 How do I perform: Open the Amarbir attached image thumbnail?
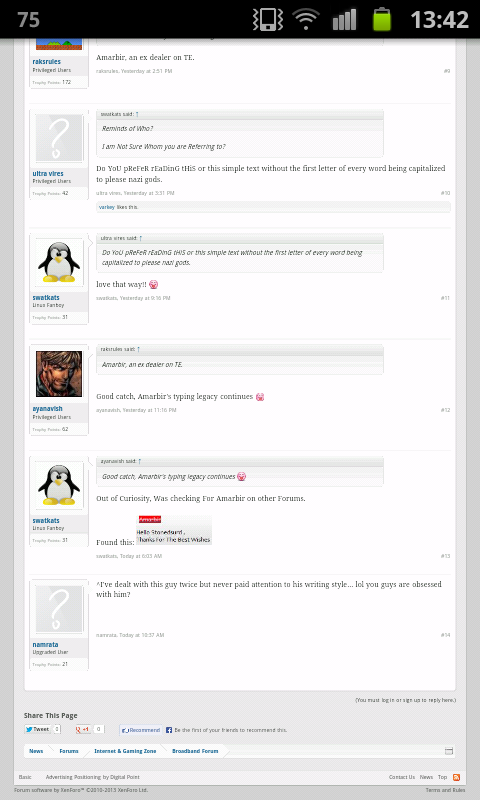[x=174, y=530]
